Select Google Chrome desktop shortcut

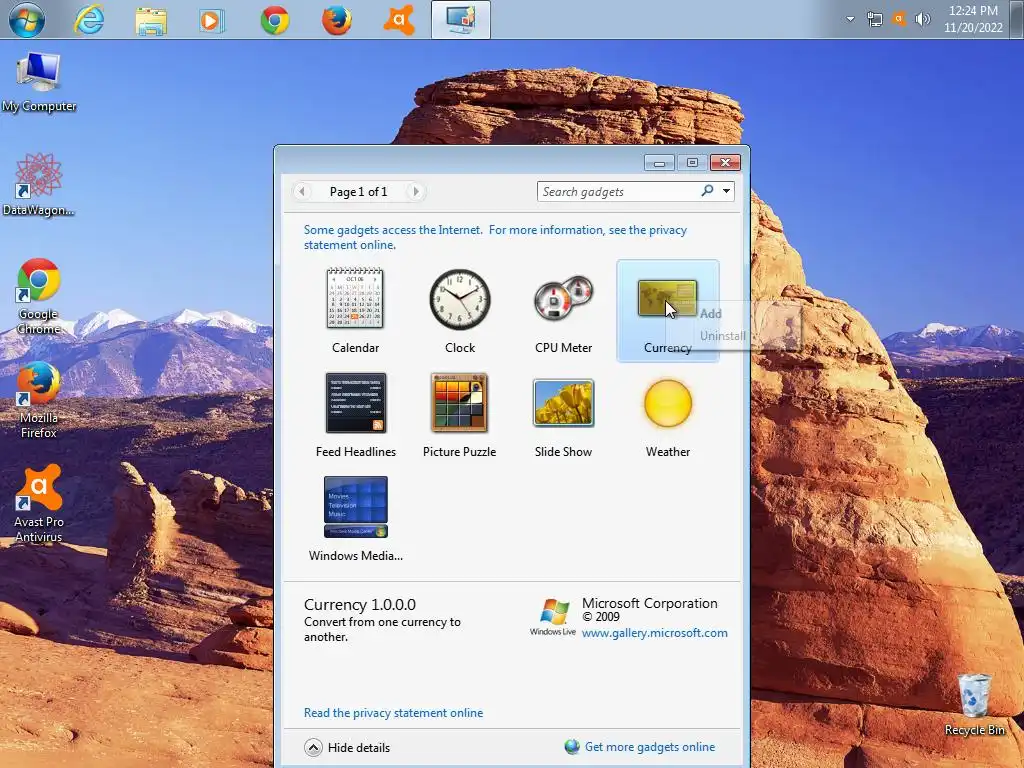tap(38, 296)
